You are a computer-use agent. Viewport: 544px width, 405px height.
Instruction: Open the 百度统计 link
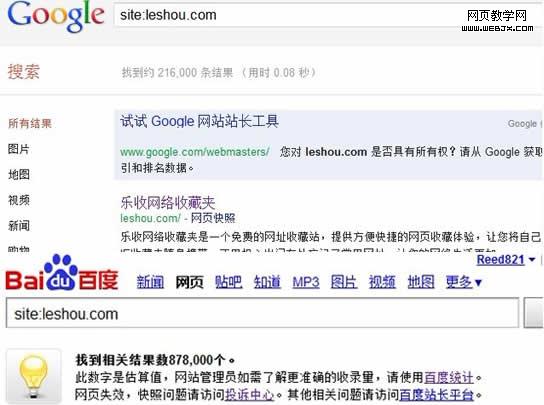click(449, 377)
